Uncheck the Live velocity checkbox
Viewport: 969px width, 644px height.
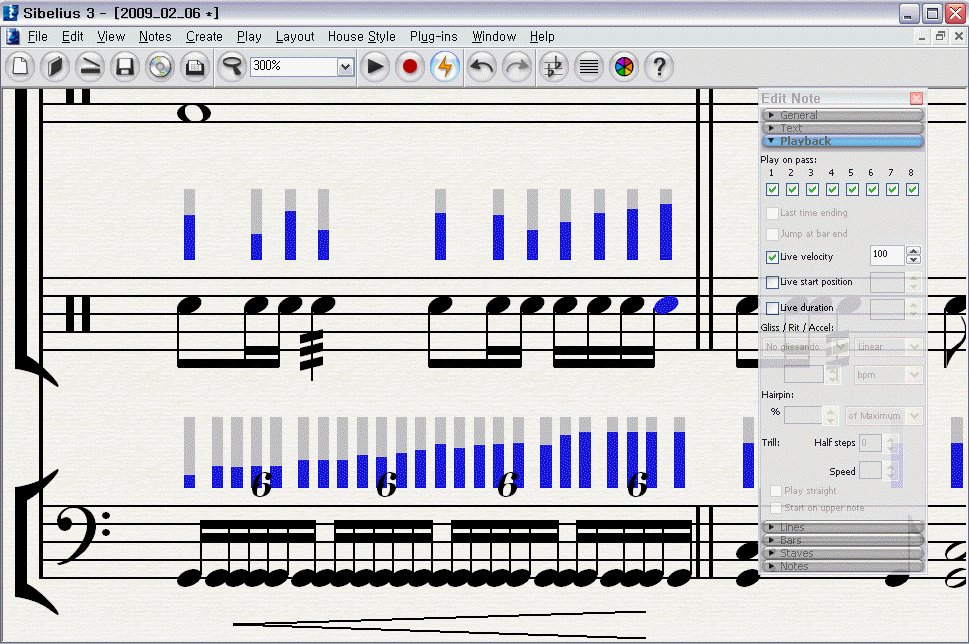[x=772, y=257]
